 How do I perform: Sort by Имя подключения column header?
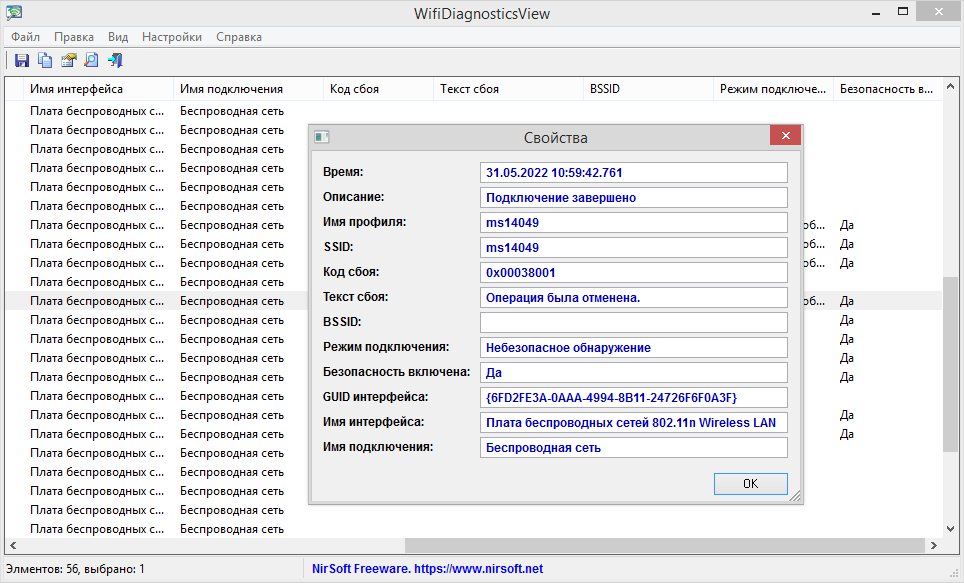click(x=248, y=89)
